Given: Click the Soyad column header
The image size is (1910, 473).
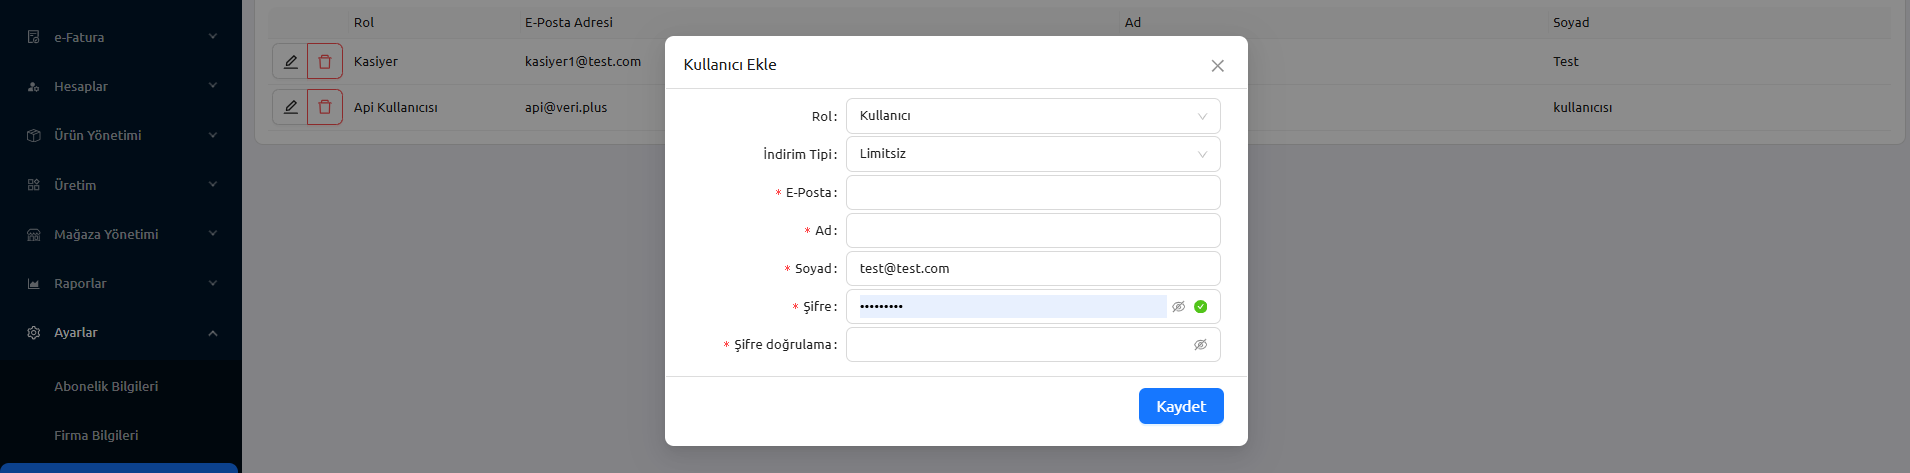Looking at the screenshot, I should [1571, 22].
